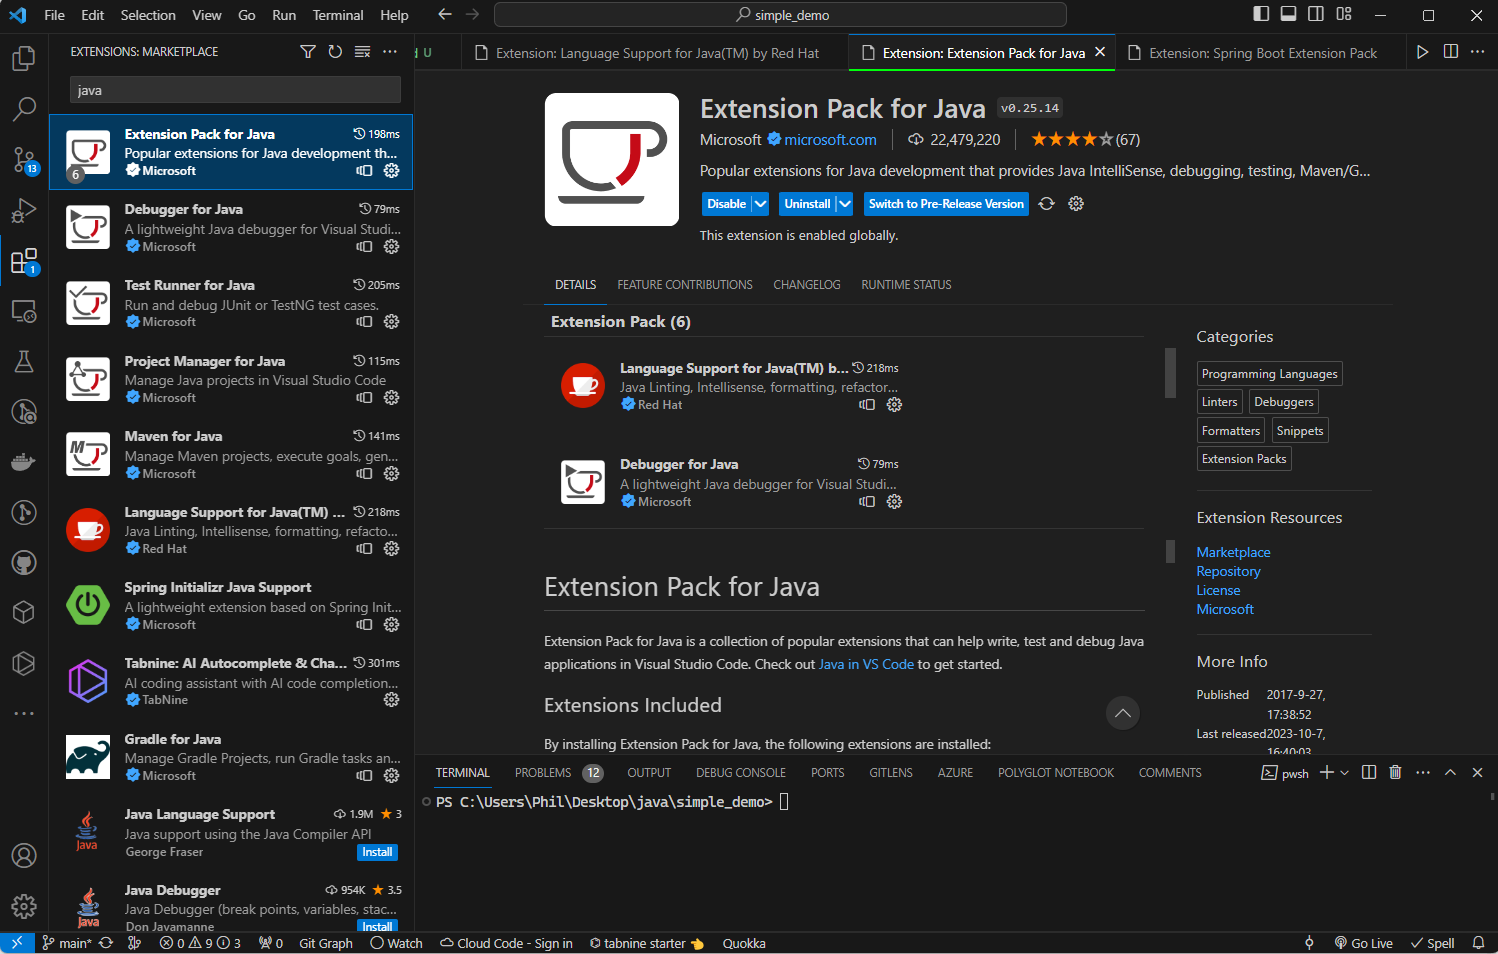
Task: Click main branch in status bar
Action: (x=67, y=943)
